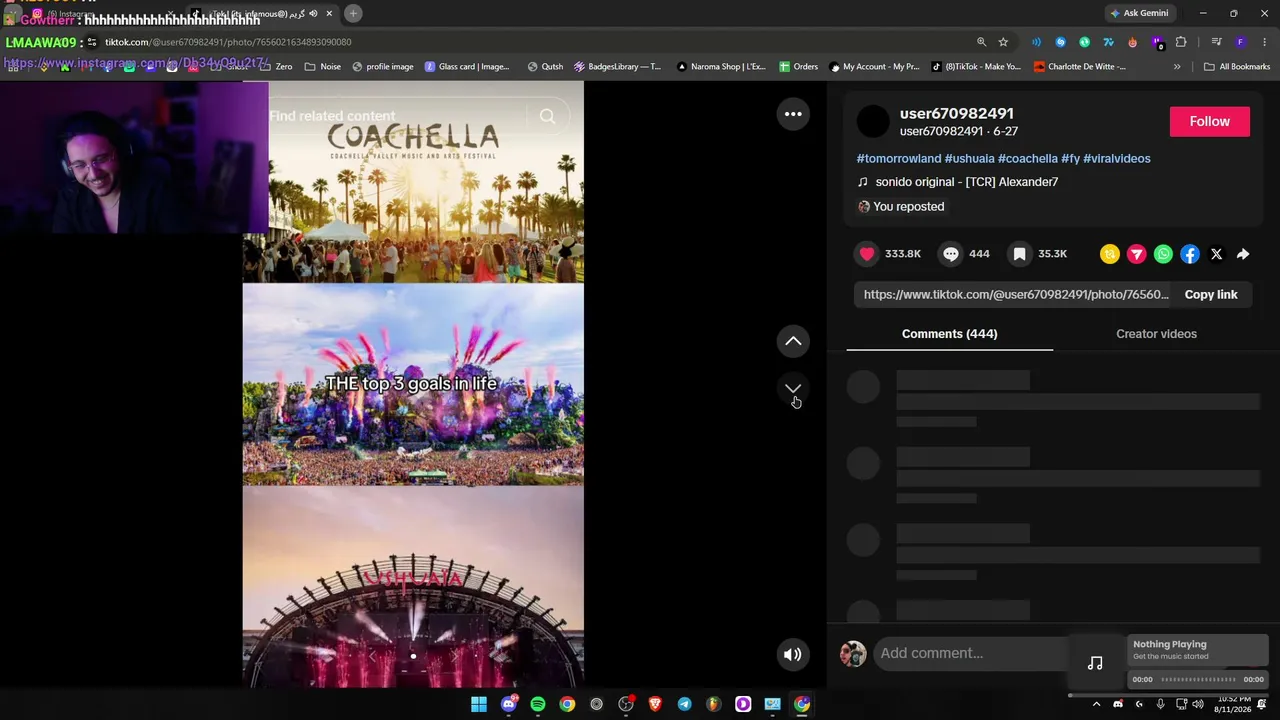Open the Chrome profile avatar
Image resolution: width=1280 pixels, height=720 pixels.
tap(1241, 42)
